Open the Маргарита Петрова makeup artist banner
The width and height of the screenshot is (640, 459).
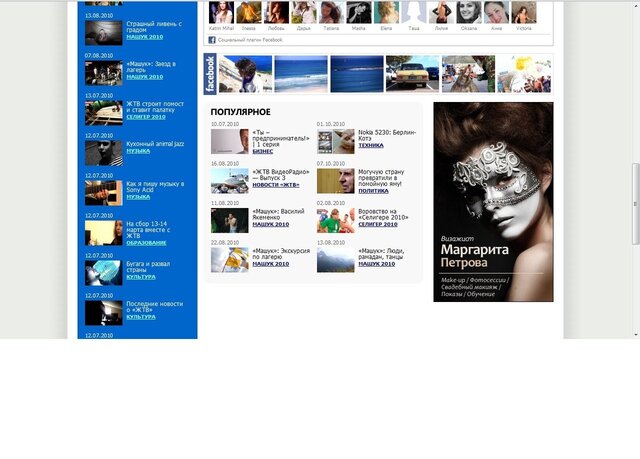[x=493, y=202]
